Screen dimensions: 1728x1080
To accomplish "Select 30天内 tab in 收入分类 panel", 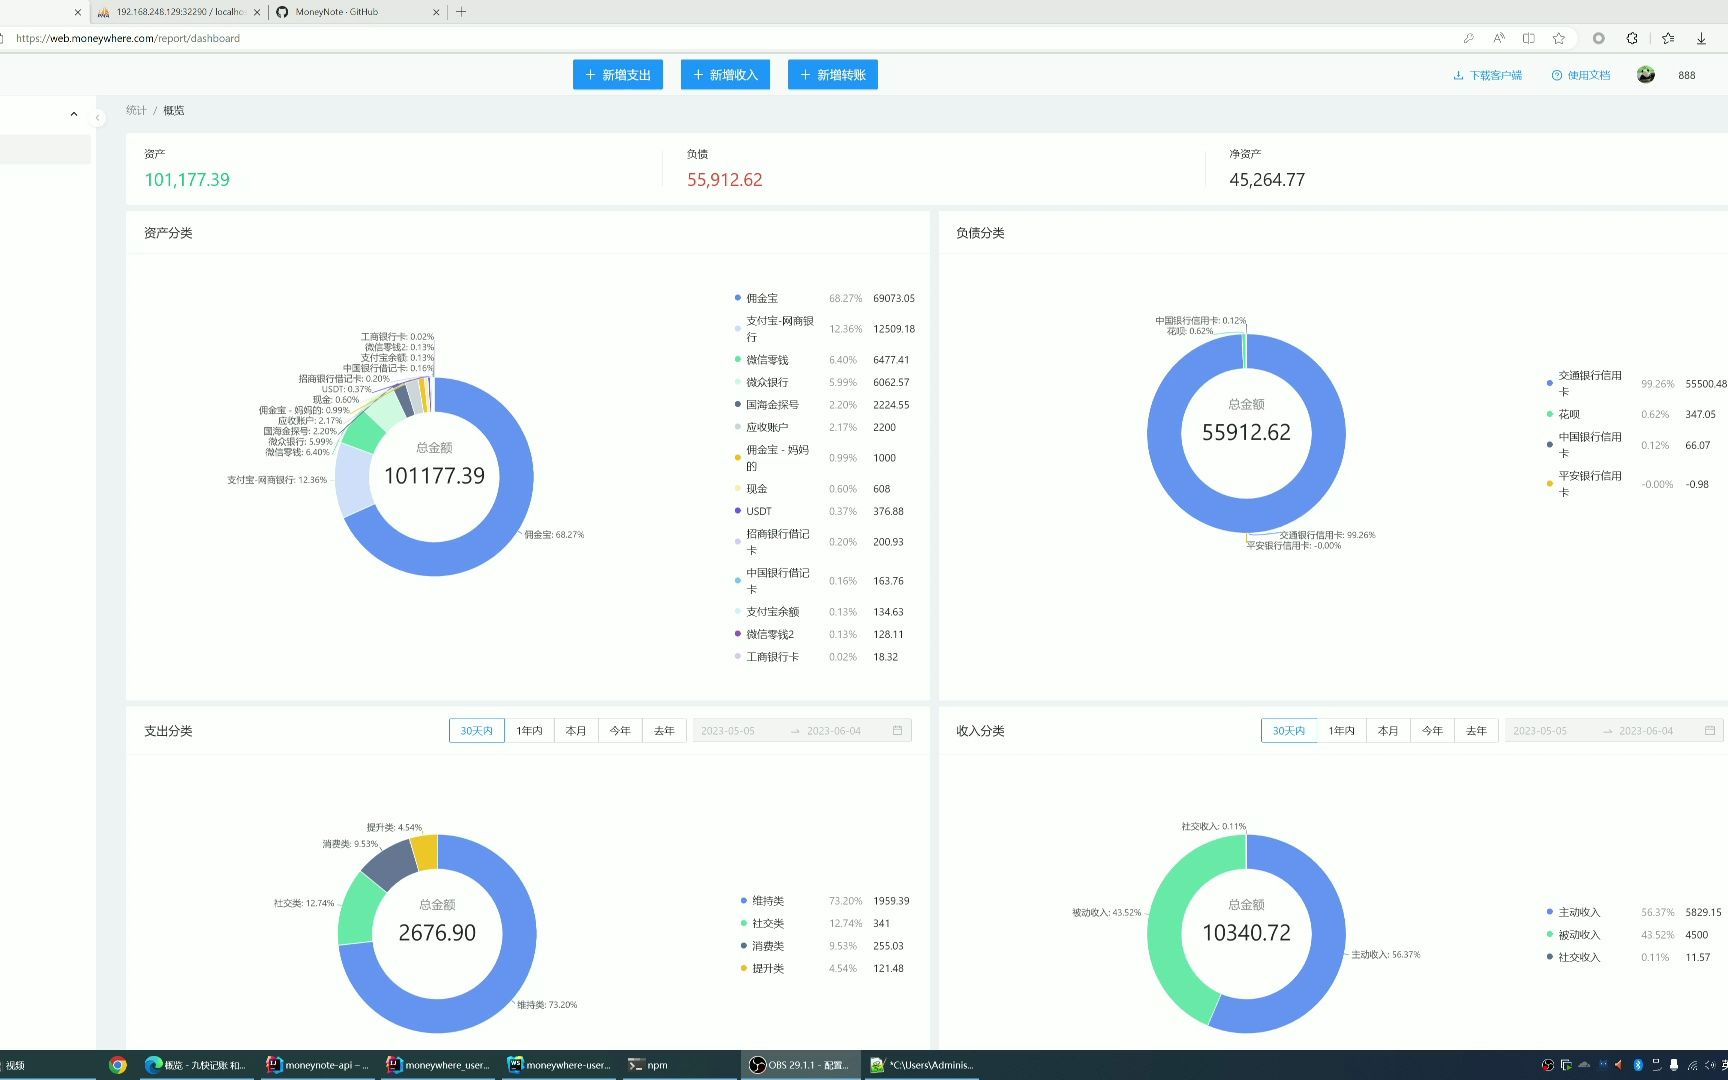I will 1289,731.
